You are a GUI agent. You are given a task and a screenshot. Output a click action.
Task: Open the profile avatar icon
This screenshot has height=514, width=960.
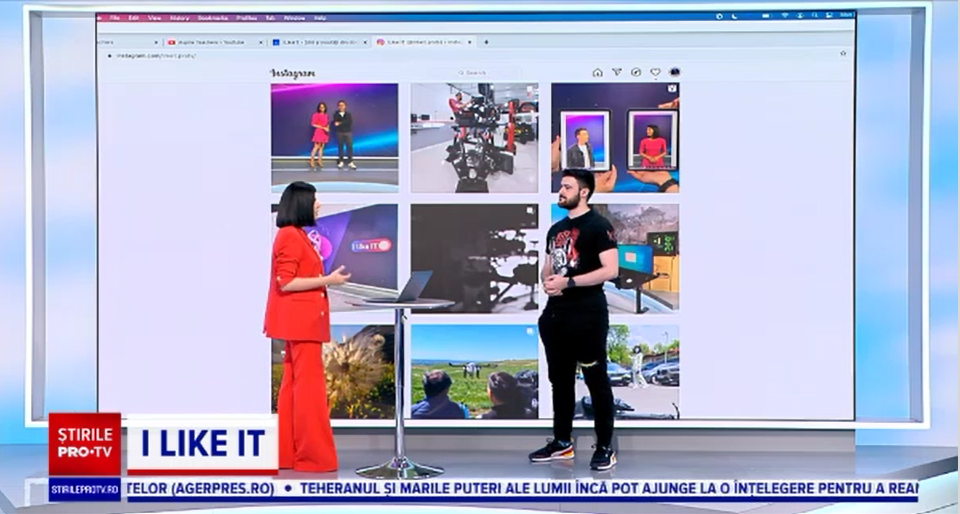[675, 72]
